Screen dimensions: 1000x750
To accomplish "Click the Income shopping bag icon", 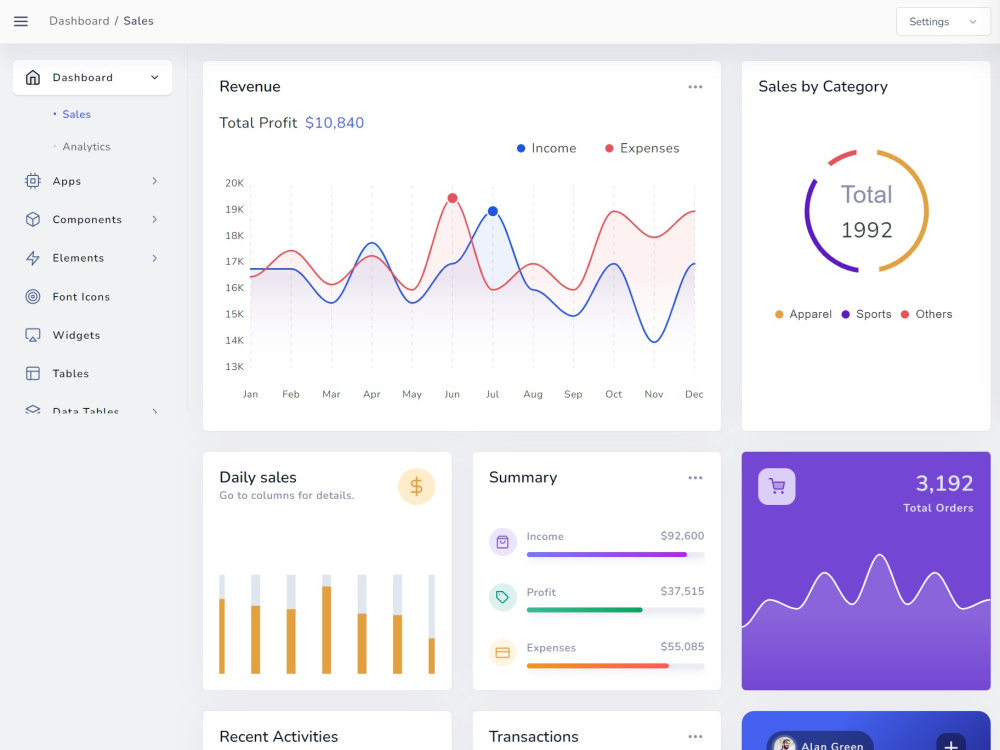I will tap(503, 542).
